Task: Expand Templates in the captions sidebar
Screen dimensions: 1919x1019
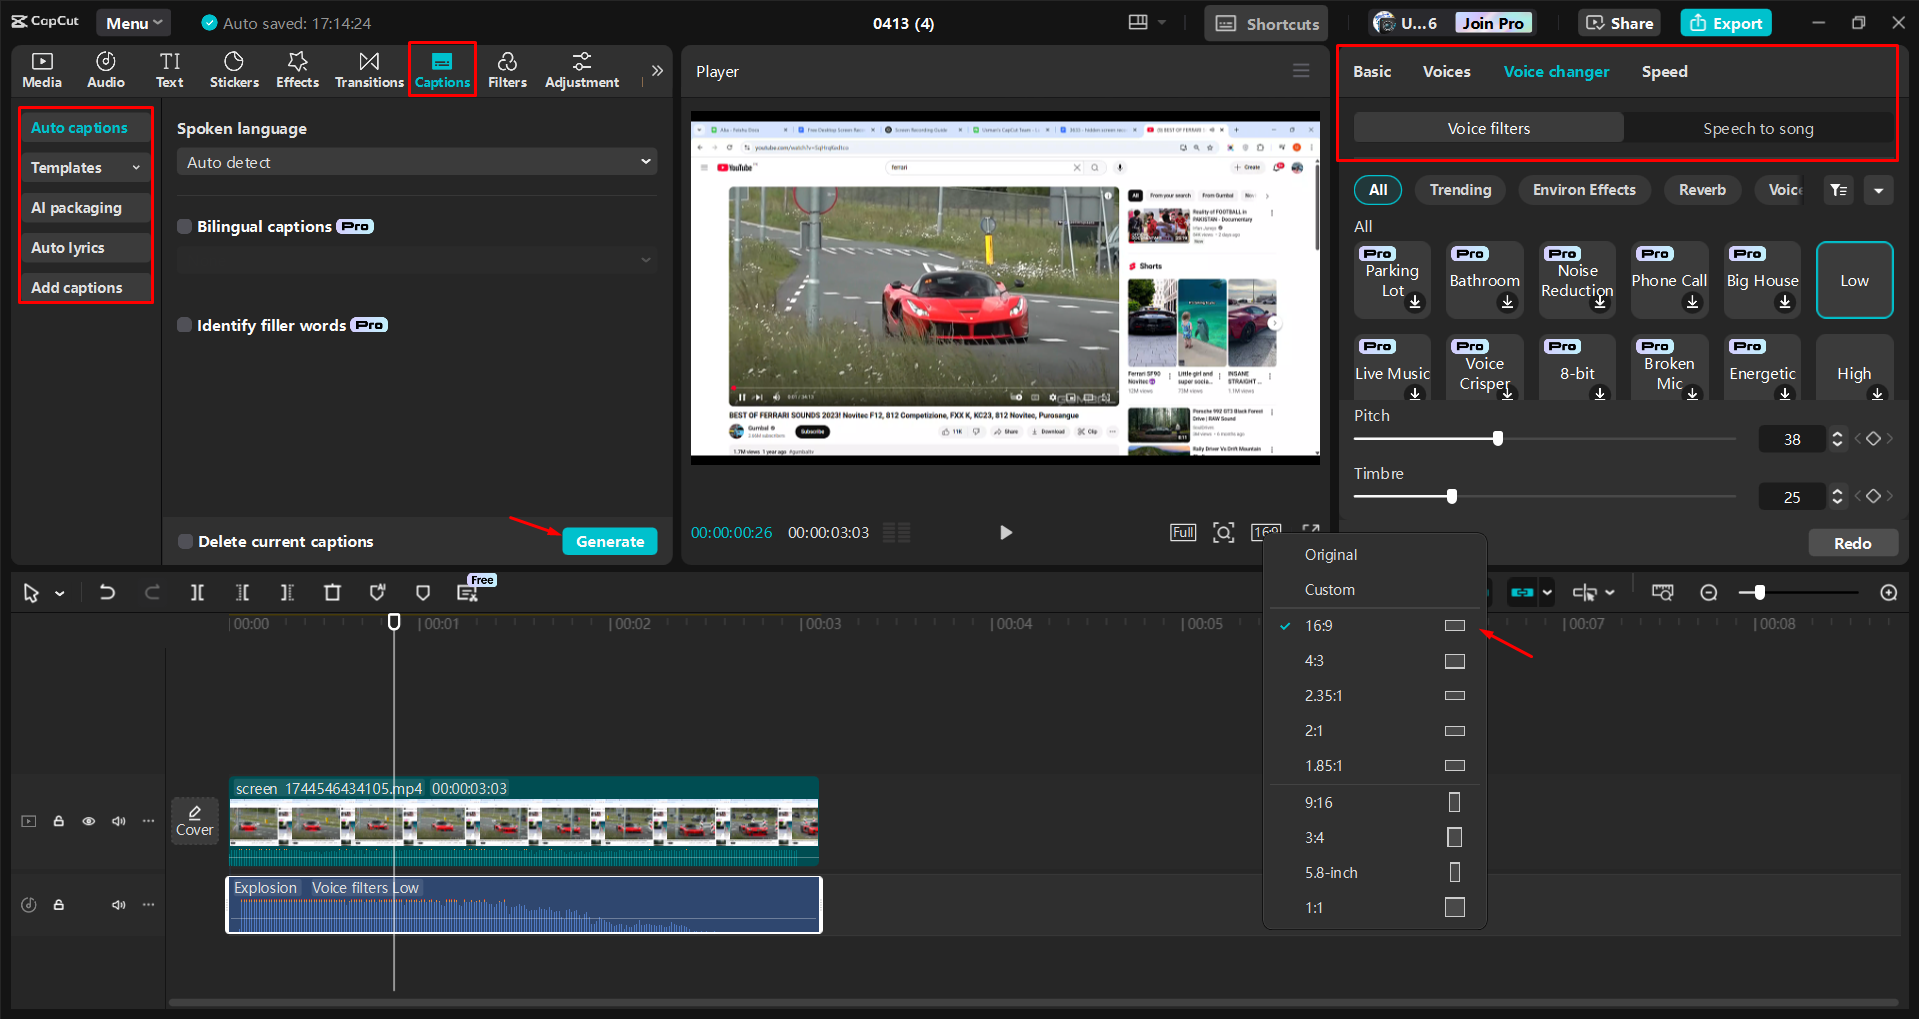Action: point(84,167)
